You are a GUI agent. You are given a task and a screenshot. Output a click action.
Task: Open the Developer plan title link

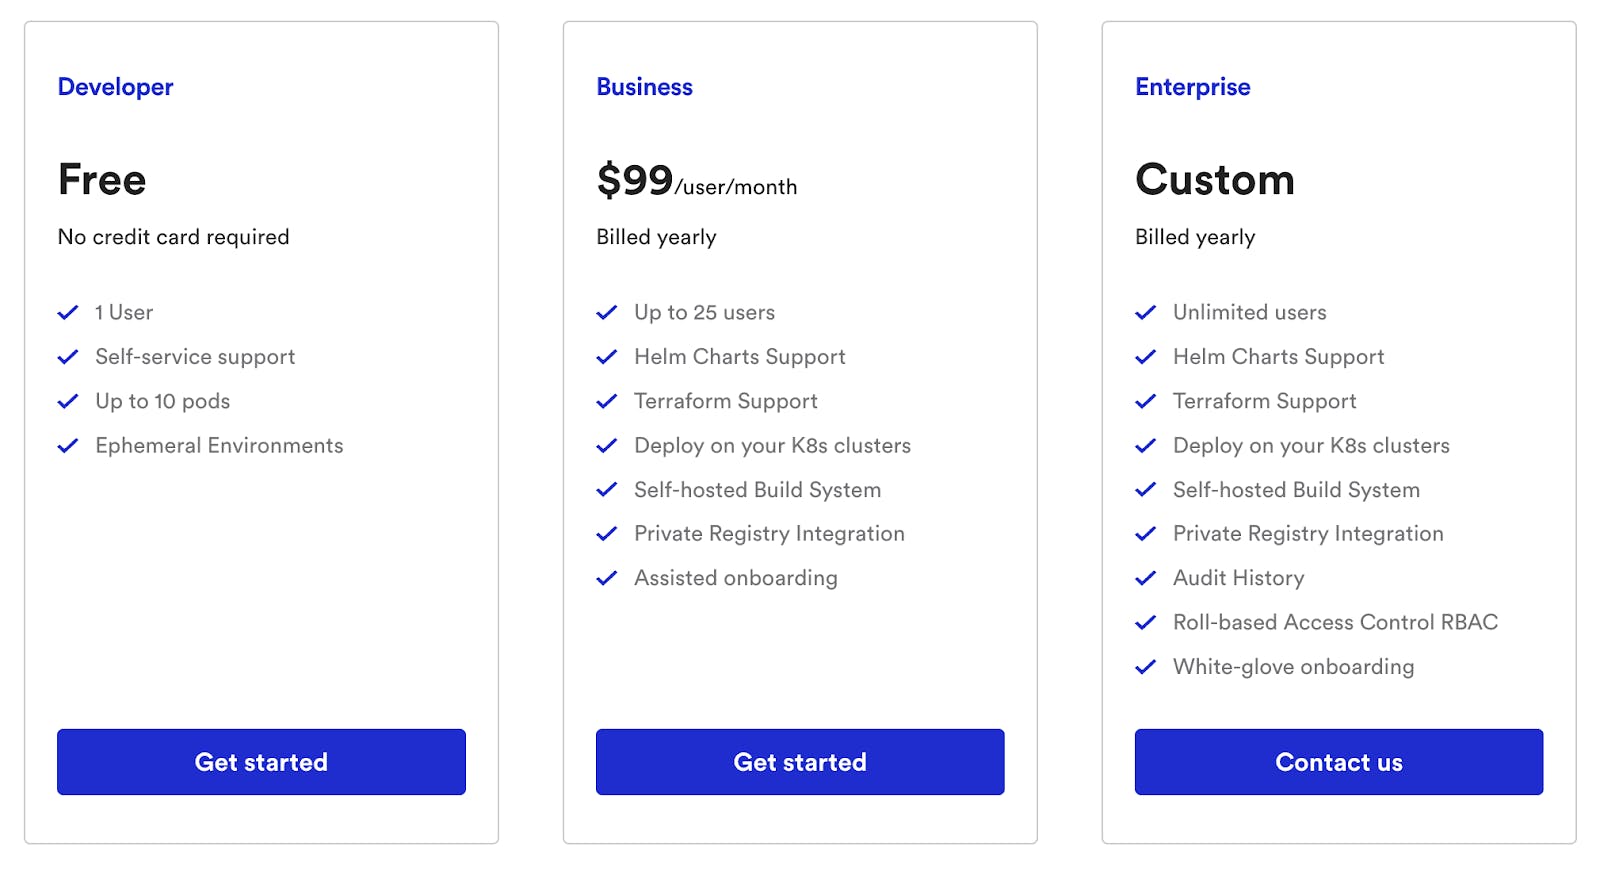pos(115,87)
